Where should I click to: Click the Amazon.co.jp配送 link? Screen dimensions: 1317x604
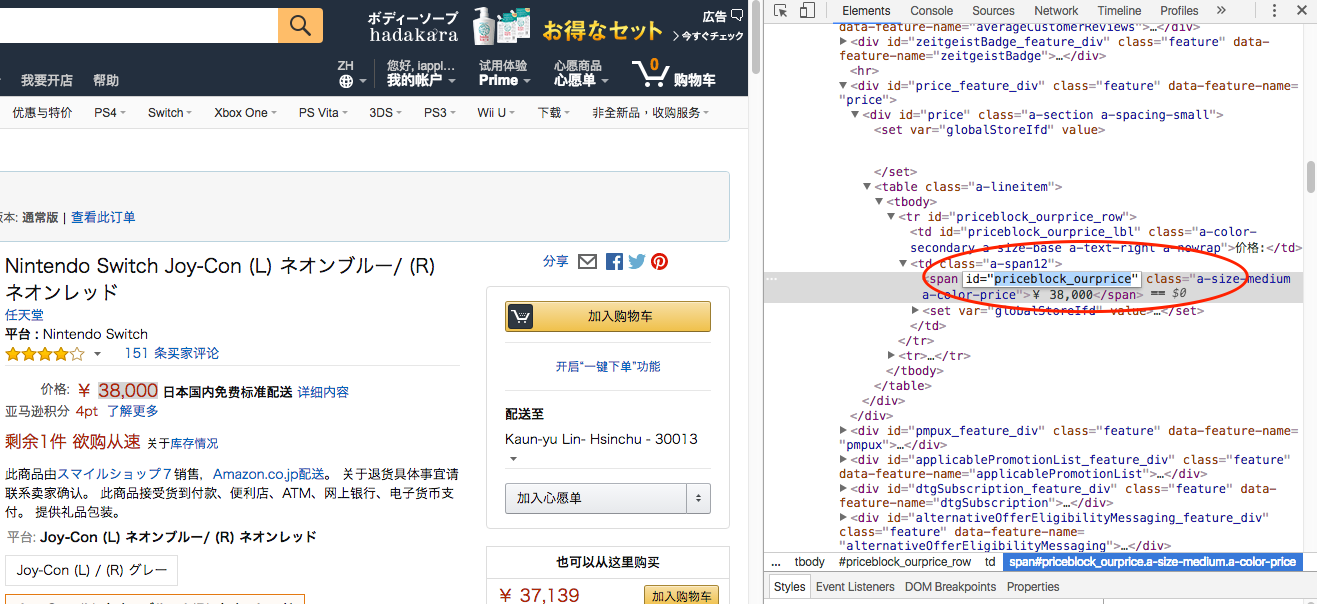pyautogui.click(x=268, y=474)
